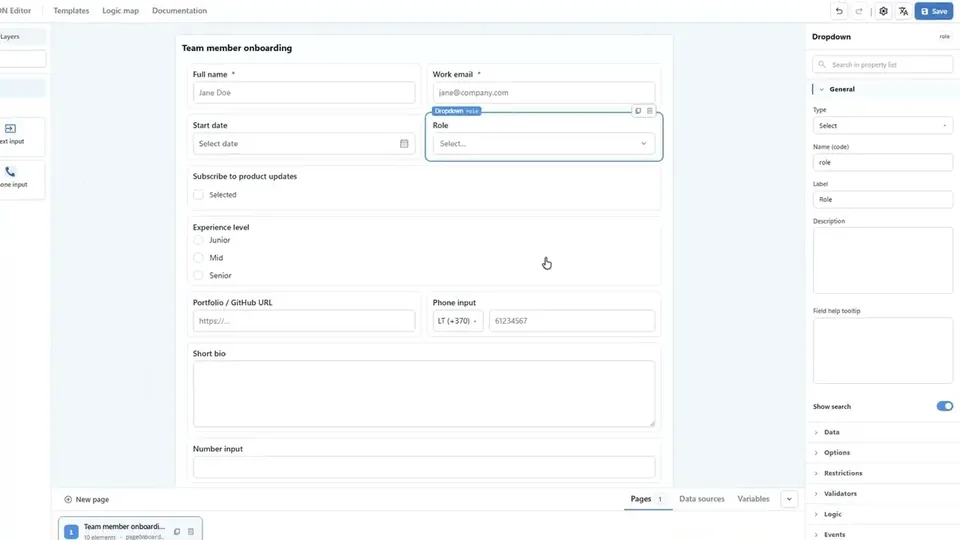The width and height of the screenshot is (960, 540).
Task: Click the Portfolio / GitHub URL field
Action: (304, 321)
